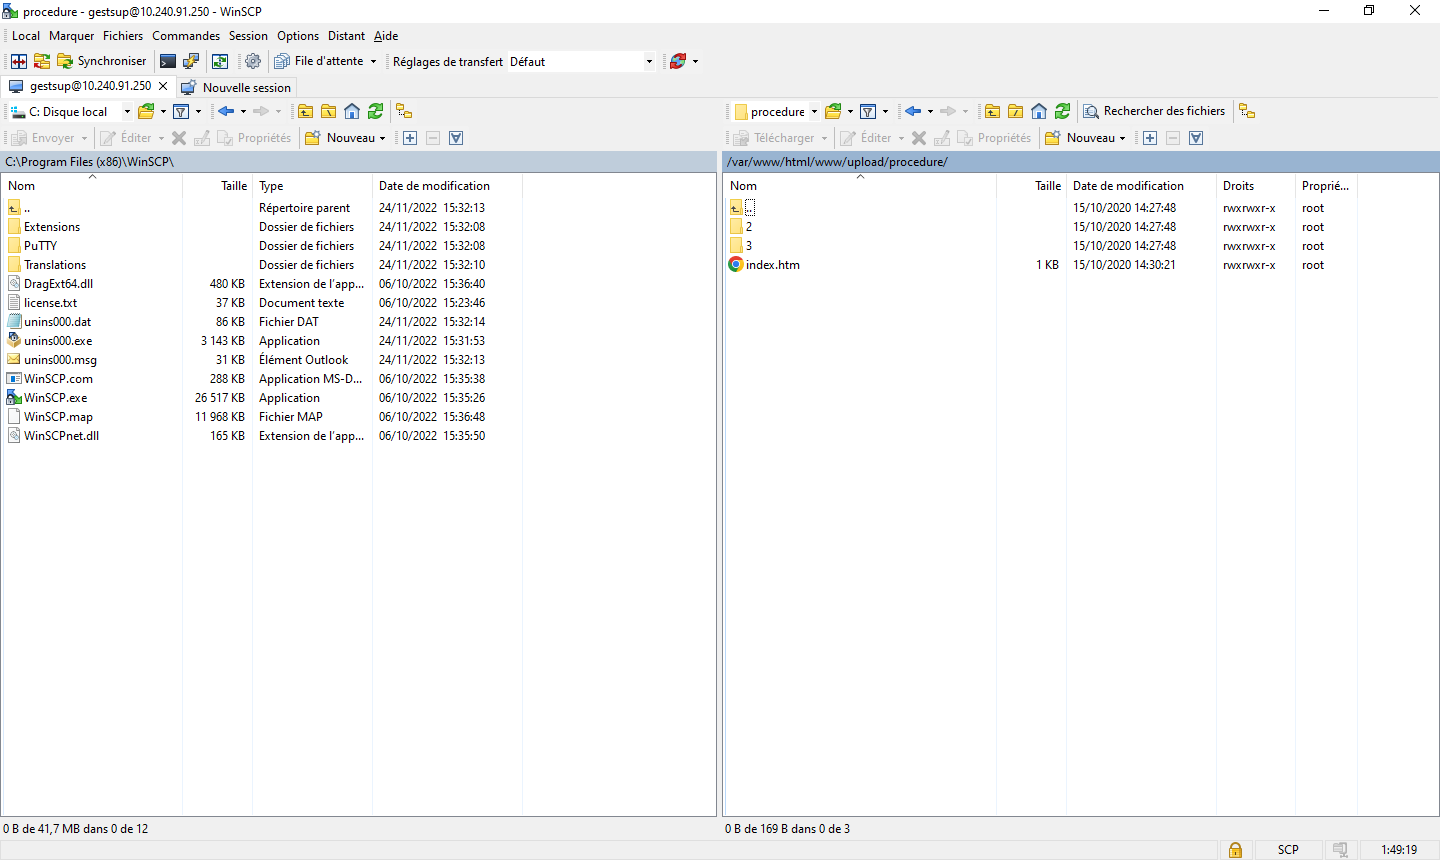Select the PuTTY folder in local panel
1440x860 pixels.
(40, 246)
